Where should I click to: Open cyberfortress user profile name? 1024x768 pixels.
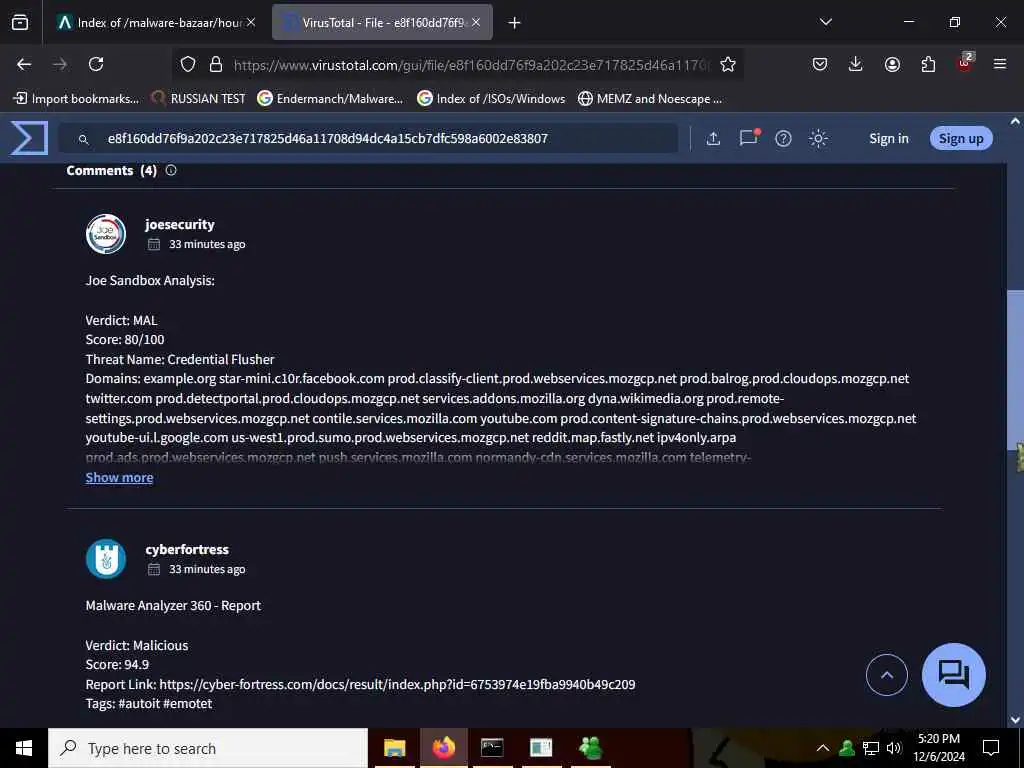(187, 550)
